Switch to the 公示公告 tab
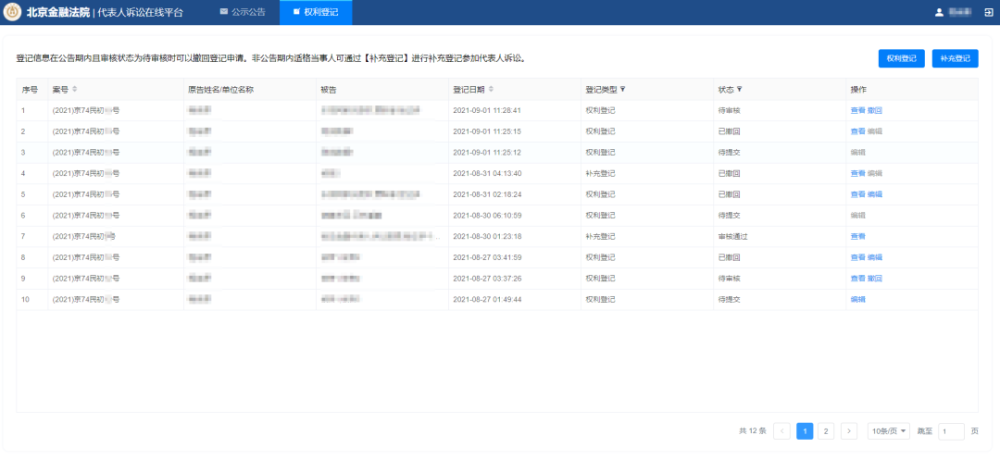Image resolution: width=1000 pixels, height=460 pixels. [243, 12]
